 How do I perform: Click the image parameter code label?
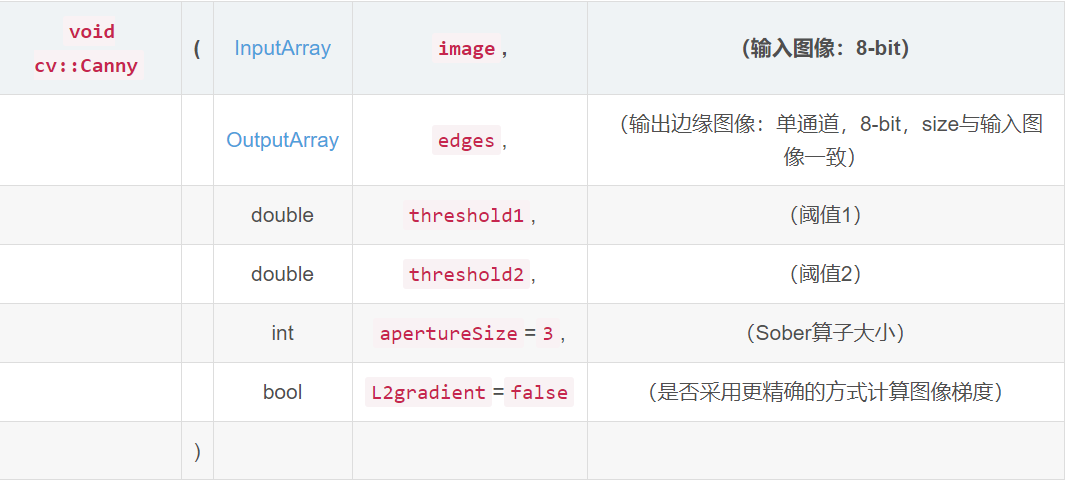tap(466, 49)
